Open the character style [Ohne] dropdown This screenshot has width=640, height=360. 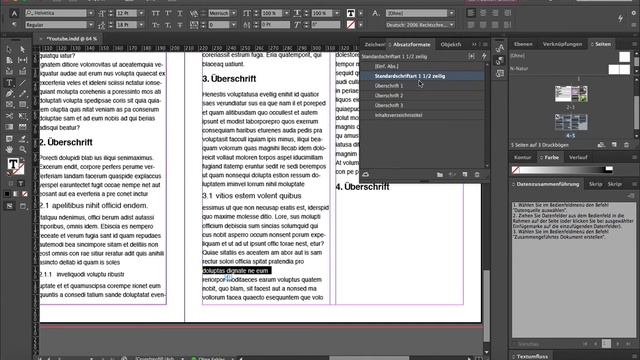tap(452, 13)
